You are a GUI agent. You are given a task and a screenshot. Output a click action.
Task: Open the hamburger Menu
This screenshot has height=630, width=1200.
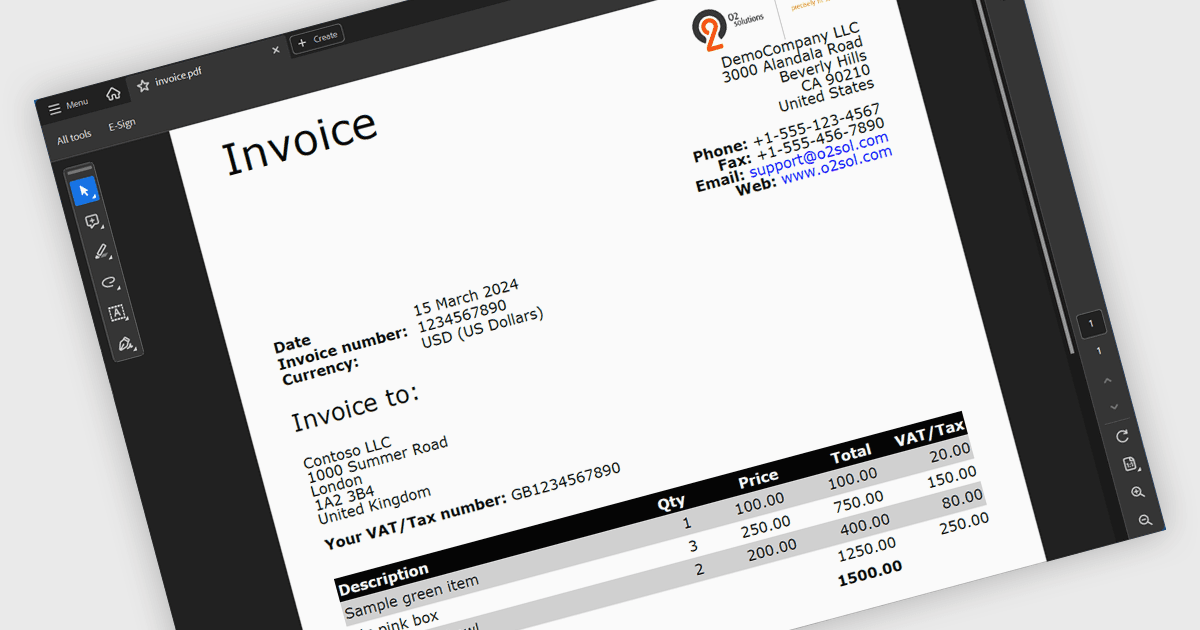click(69, 107)
